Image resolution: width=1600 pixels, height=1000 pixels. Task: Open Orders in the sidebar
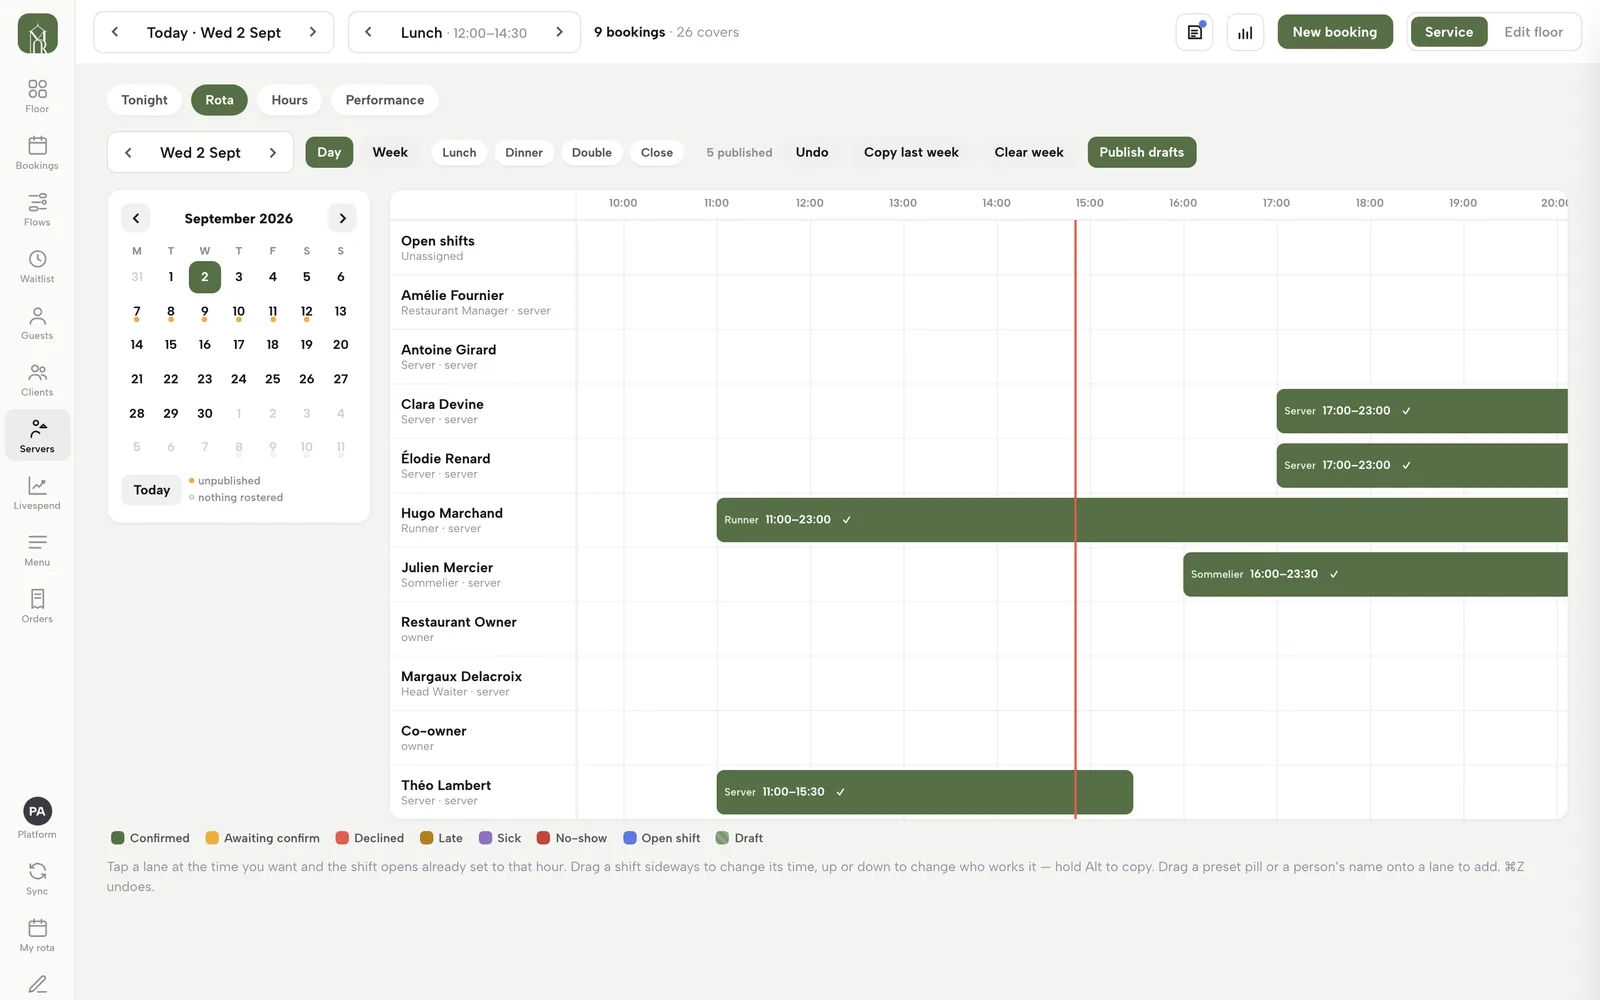37,606
